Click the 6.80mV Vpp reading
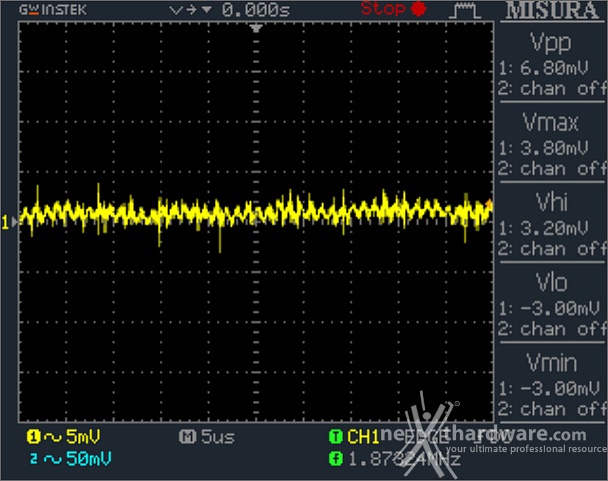 [554, 68]
